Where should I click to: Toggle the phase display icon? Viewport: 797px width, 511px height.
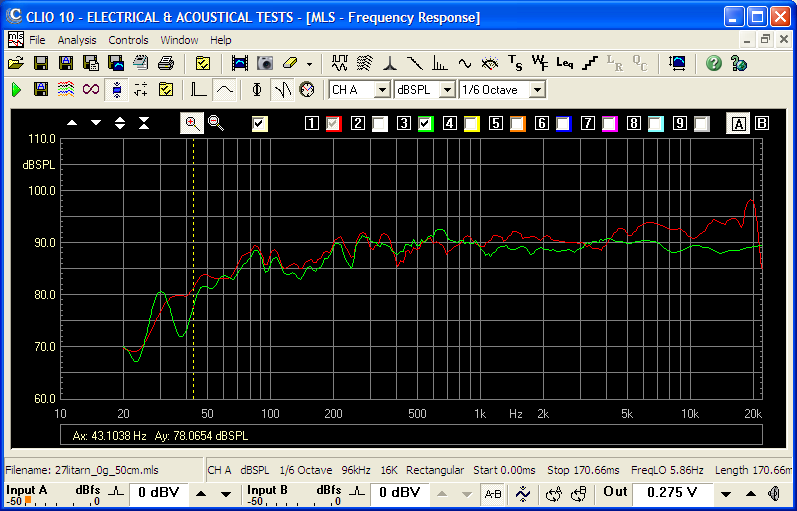coord(257,90)
